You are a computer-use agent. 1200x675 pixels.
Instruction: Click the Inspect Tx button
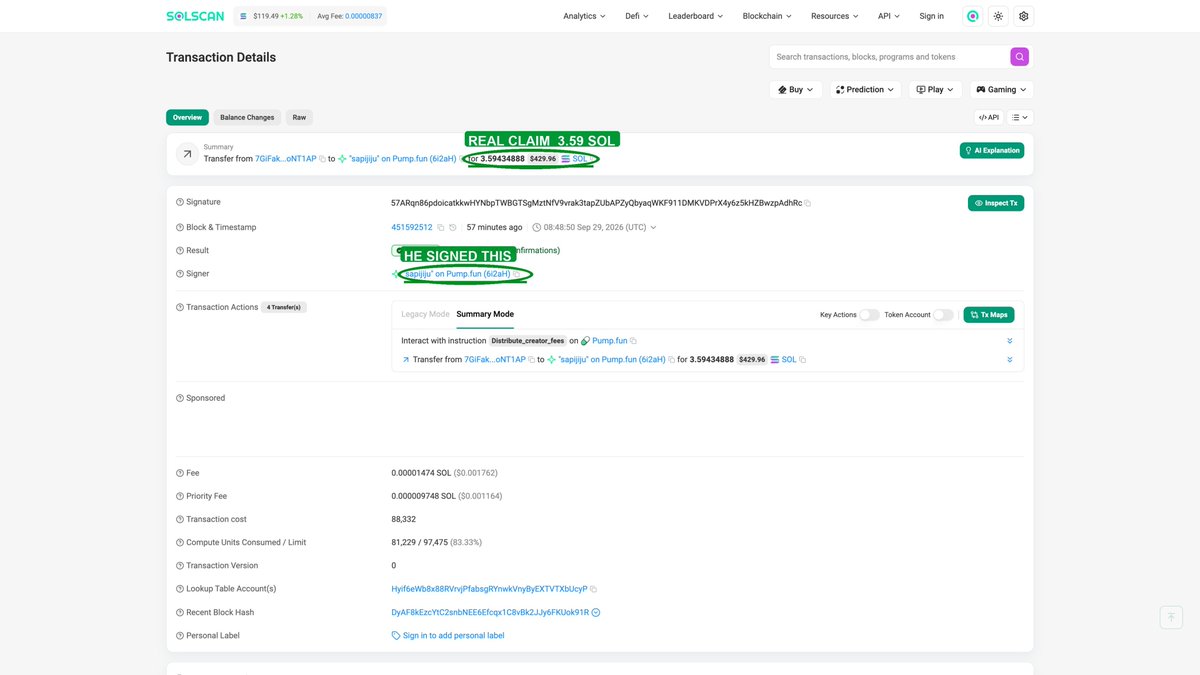tap(996, 203)
